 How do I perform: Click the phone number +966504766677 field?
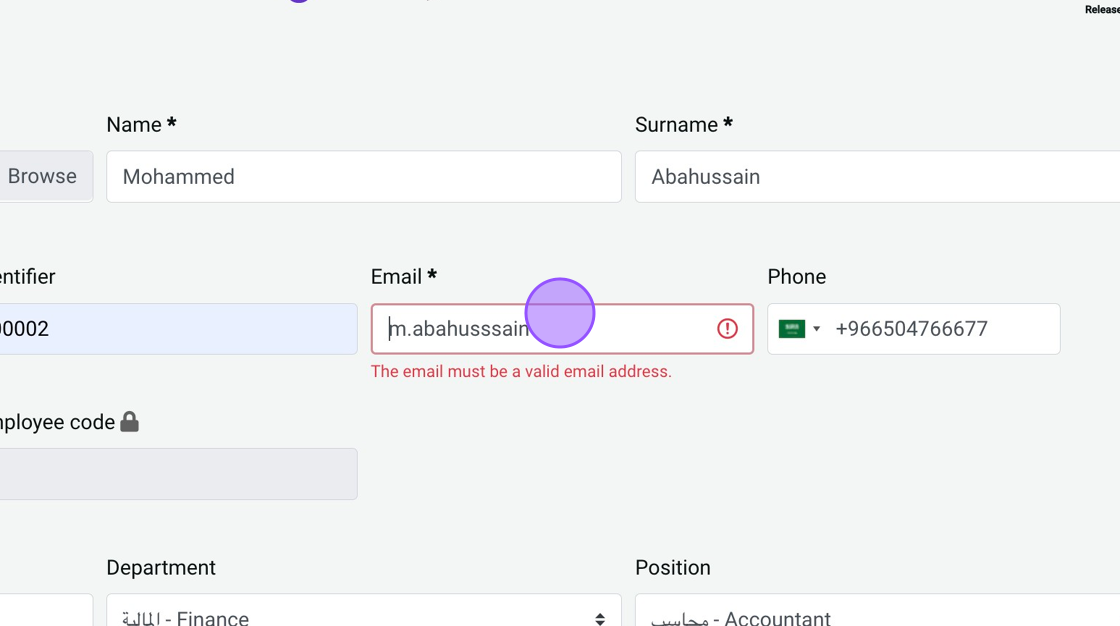pyautogui.click(x=940, y=329)
